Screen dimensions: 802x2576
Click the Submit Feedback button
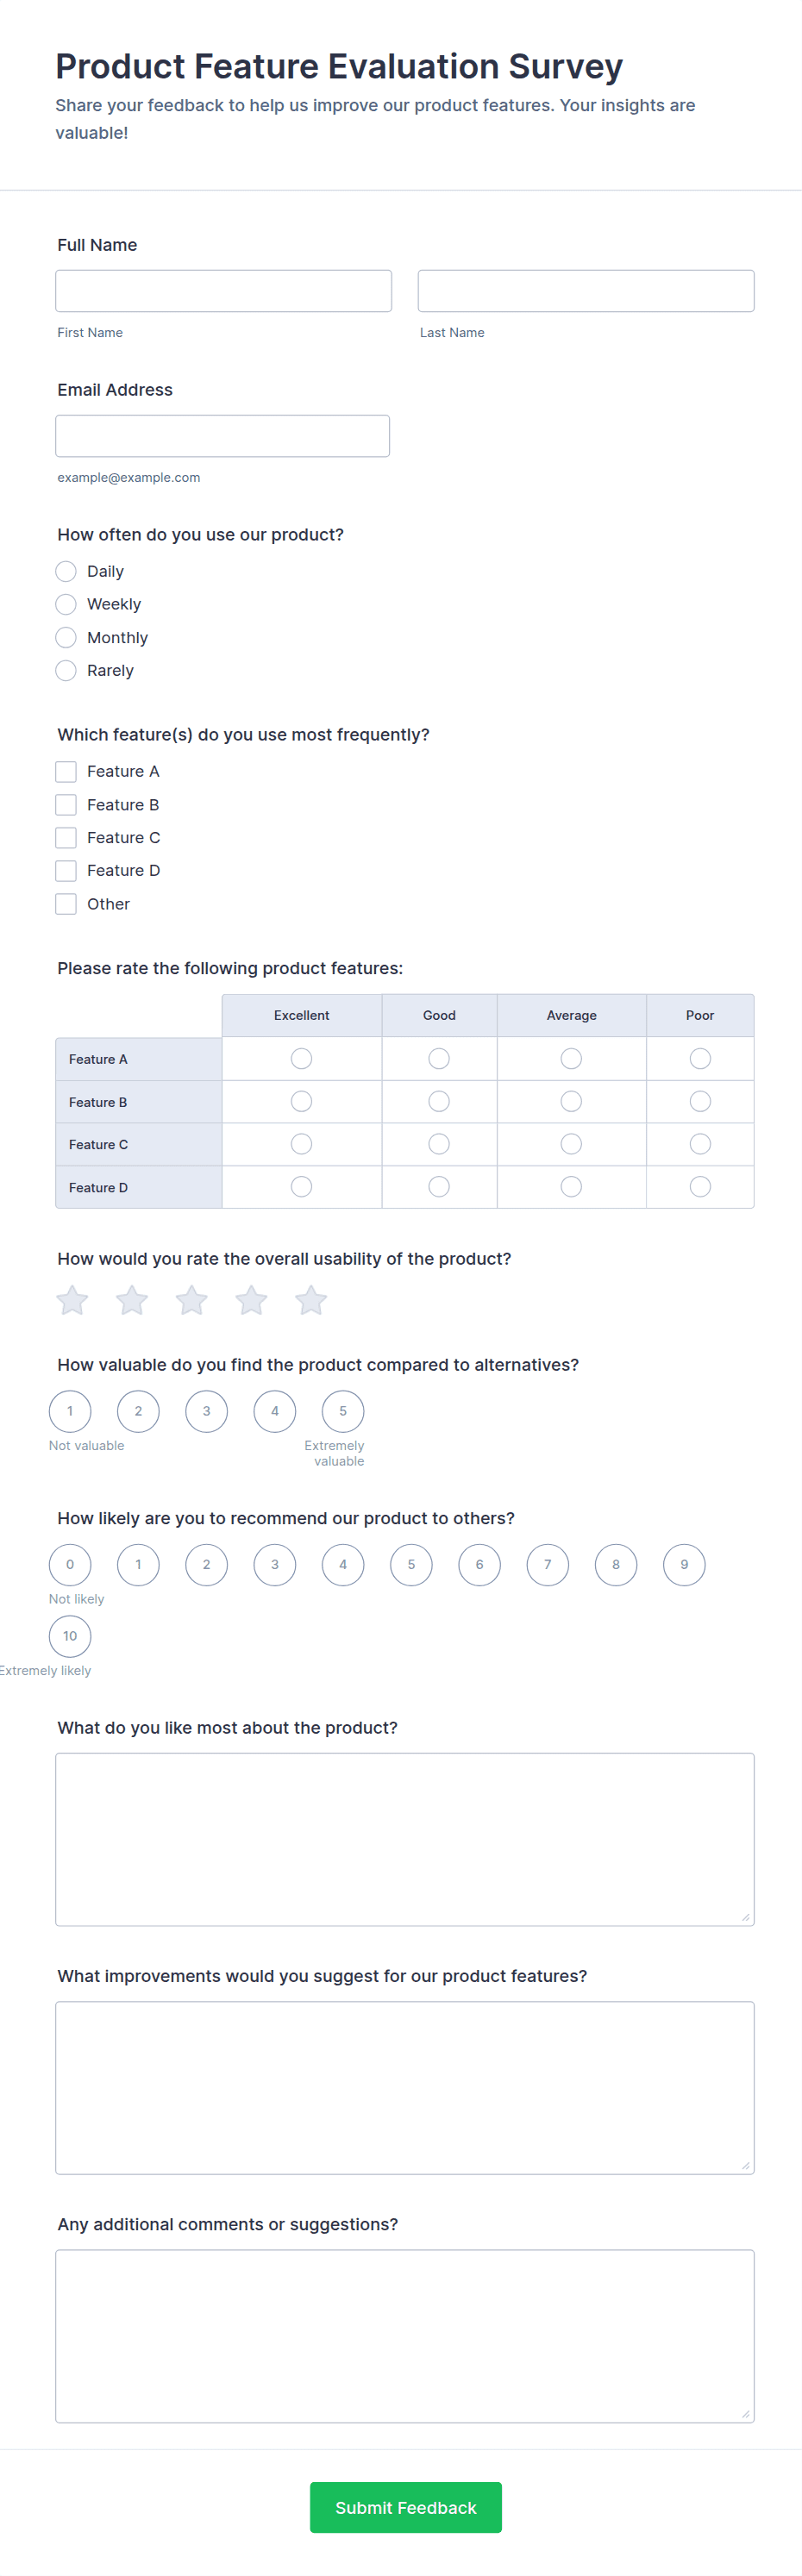click(x=405, y=2507)
